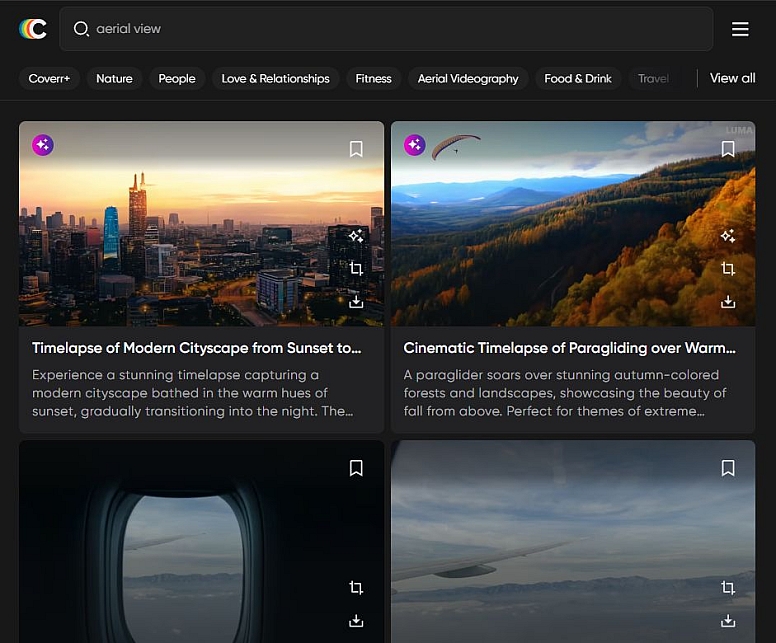Click the AI sparkle icon on cityscape video
This screenshot has height=643, width=776.
point(356,236)
